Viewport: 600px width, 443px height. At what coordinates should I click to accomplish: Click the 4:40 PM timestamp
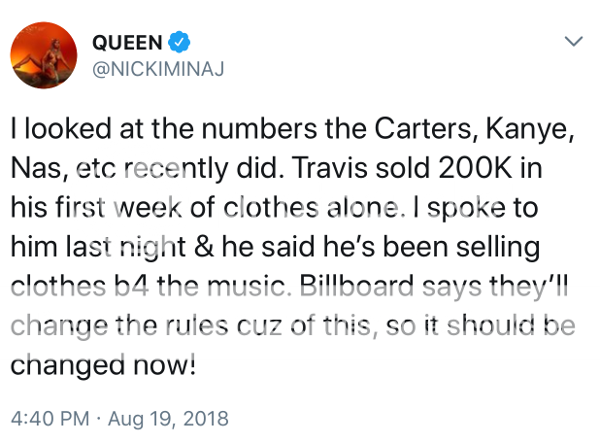[x=45, y=416]
